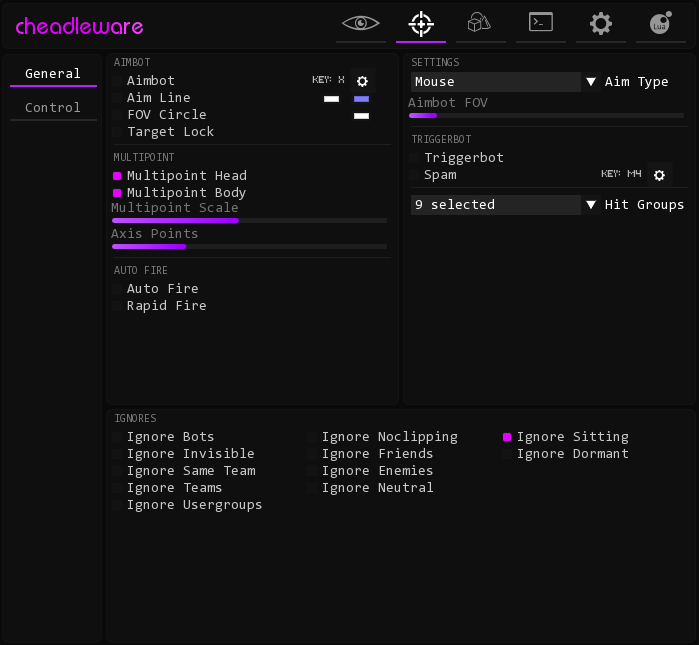Click the Hit Groups dropdown arrow
Screen dimensions: 699x645
pyautogui.click(x=591, y=205)
